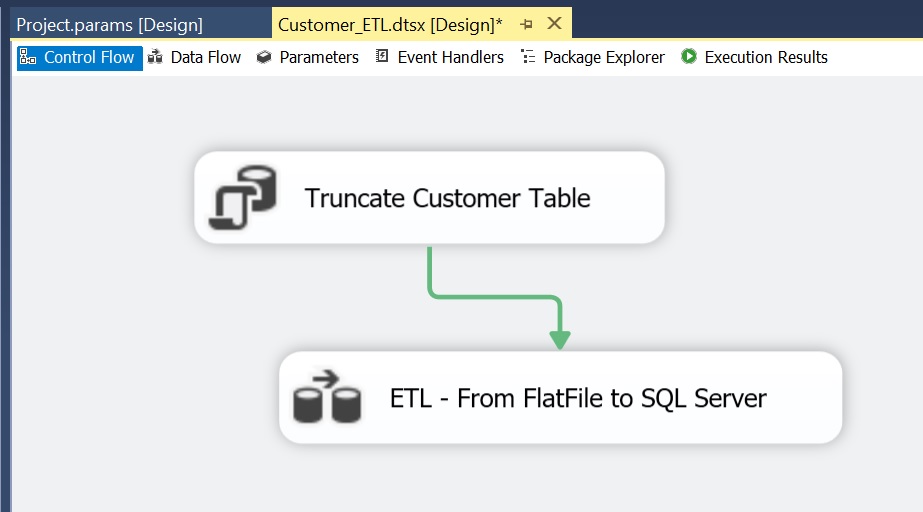Activate the Project.params [Design] document tab

(x=109, y=25)
